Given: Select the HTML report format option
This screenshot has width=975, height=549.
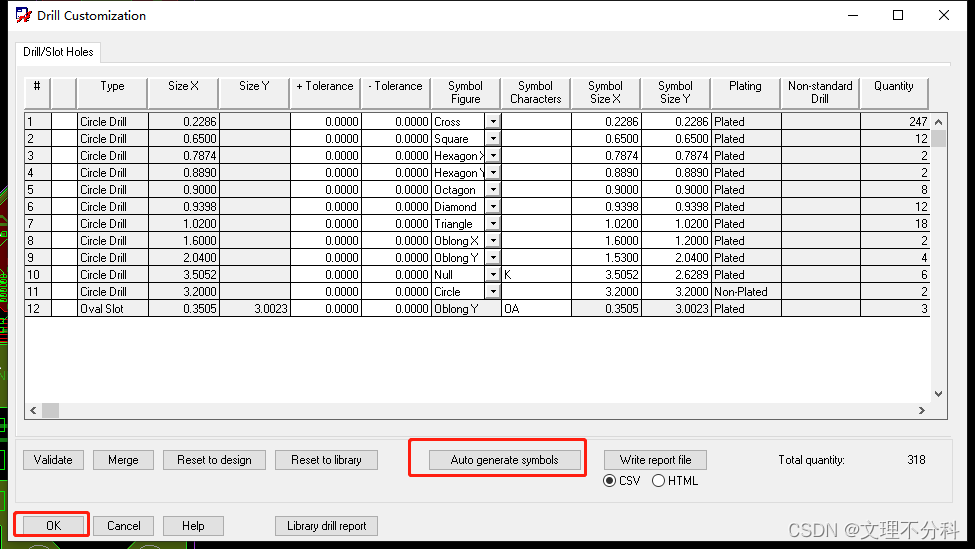Looking at the screenshot, I should [x=658, y=481].
